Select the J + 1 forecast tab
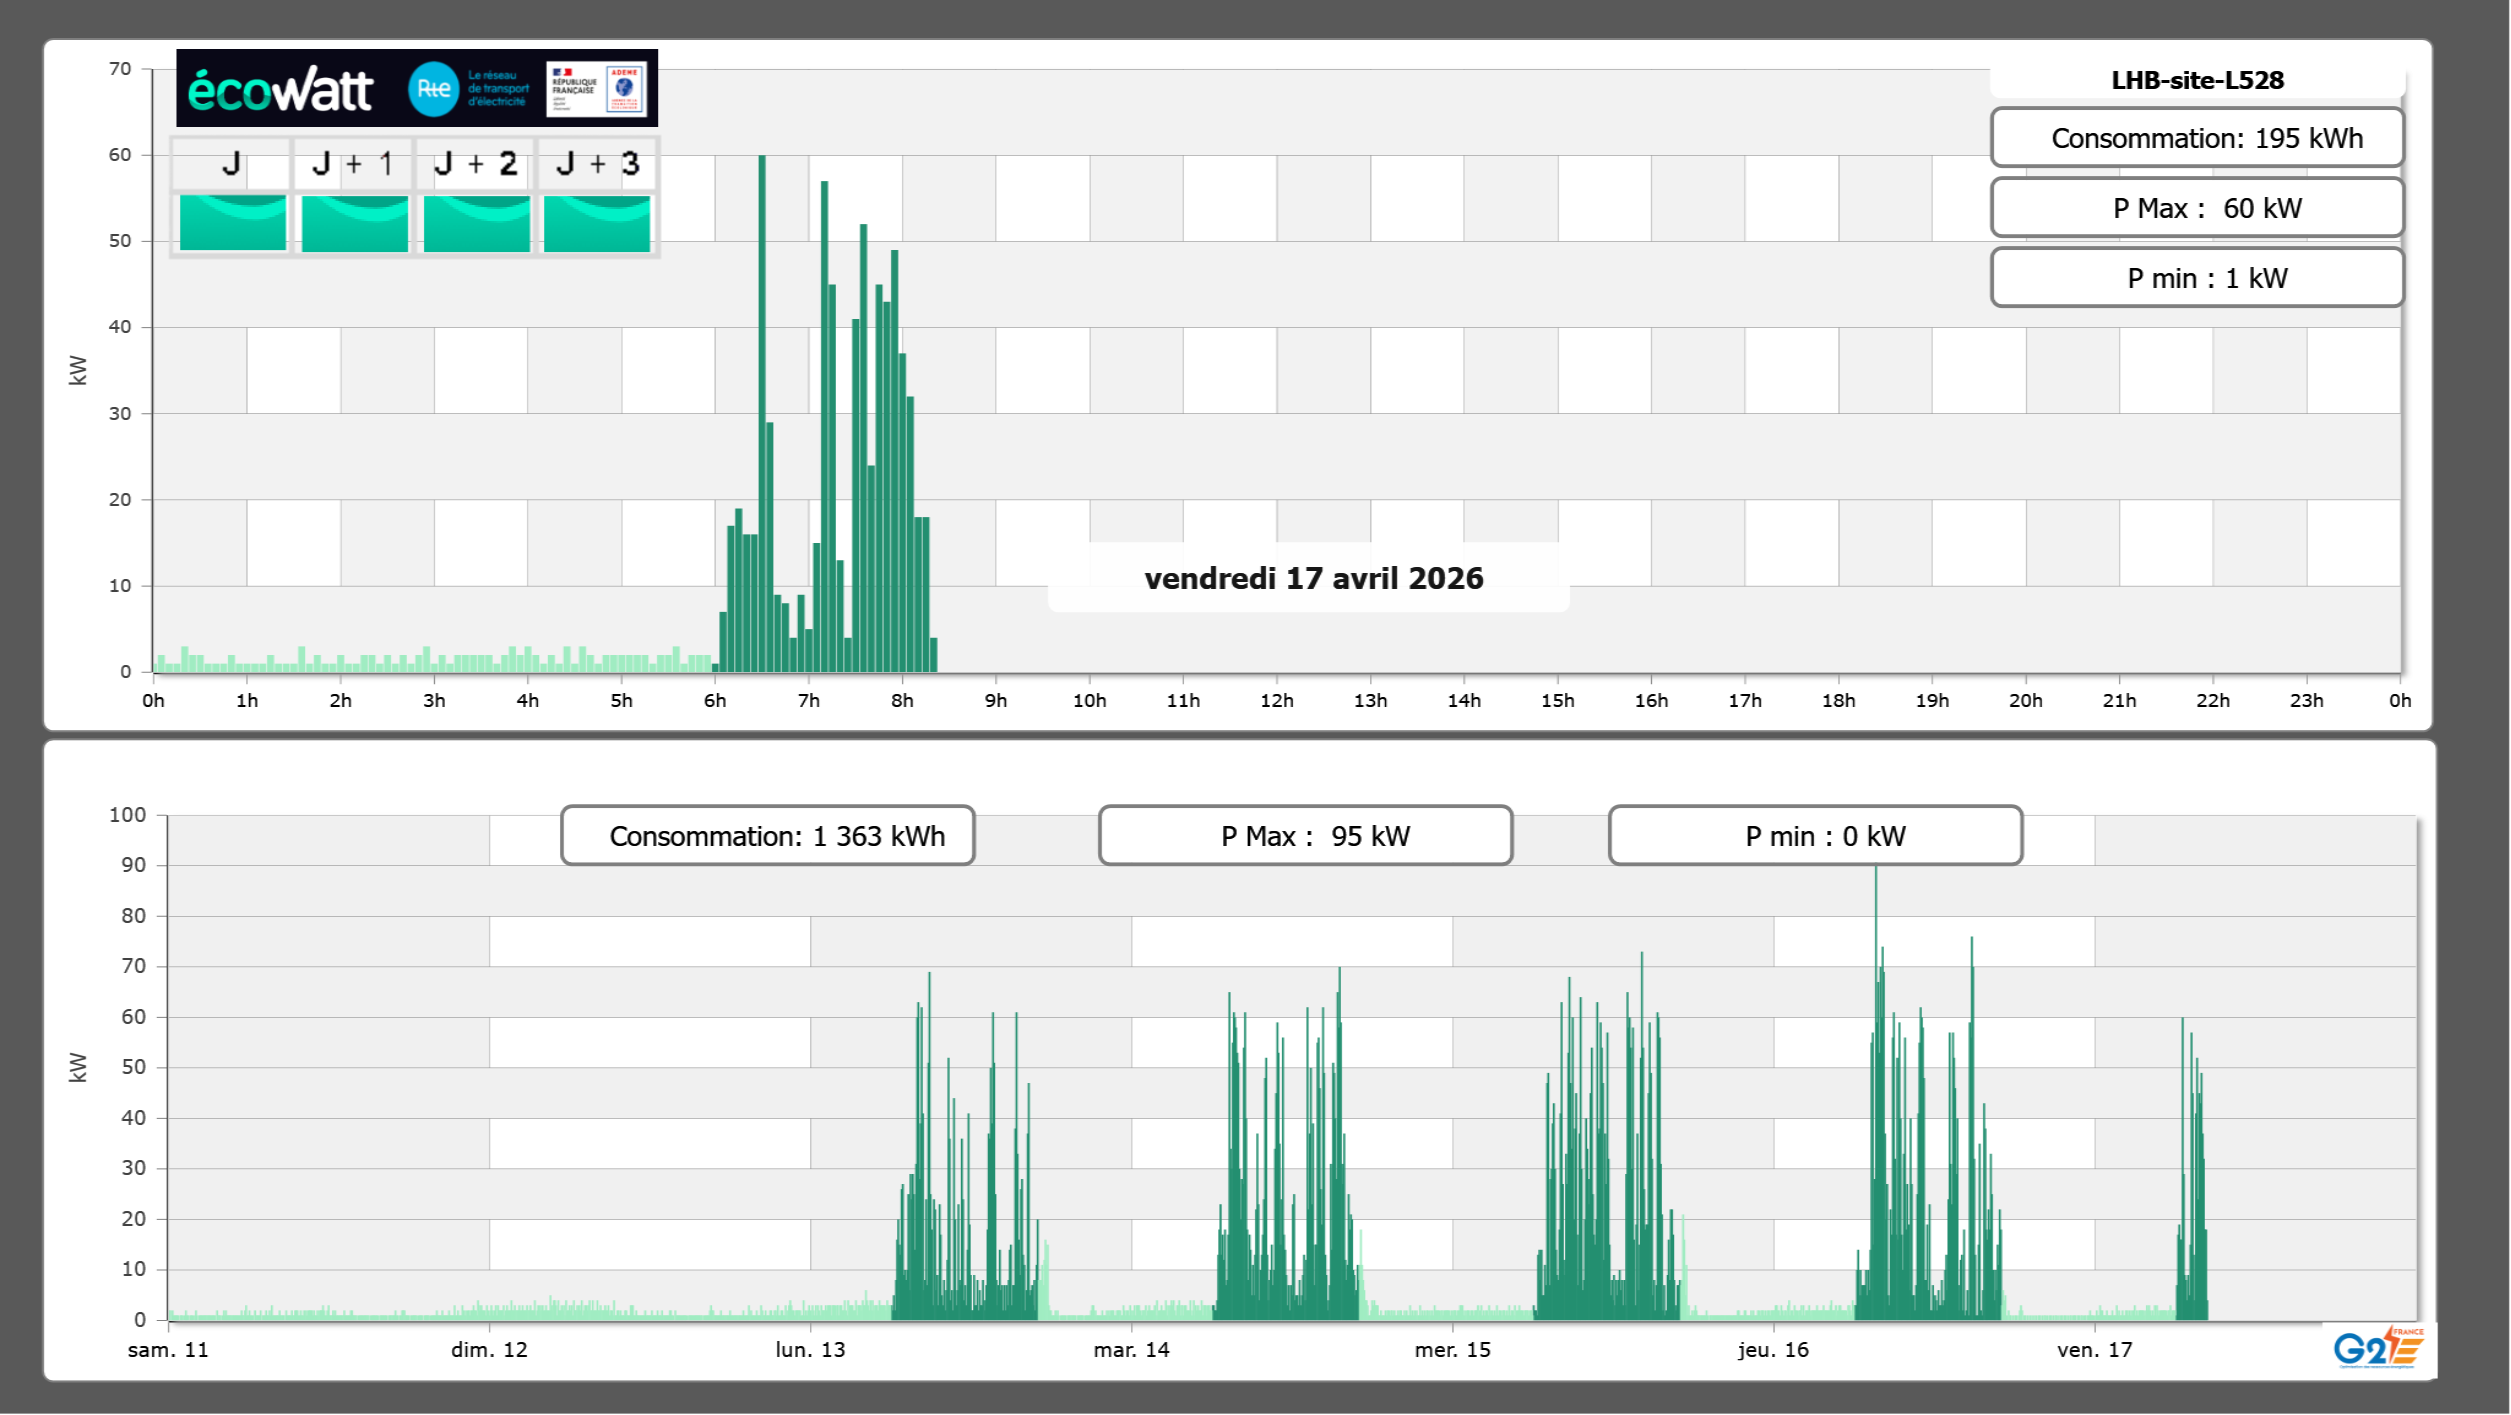The image size is (2511, 1415). coord(353,164)
